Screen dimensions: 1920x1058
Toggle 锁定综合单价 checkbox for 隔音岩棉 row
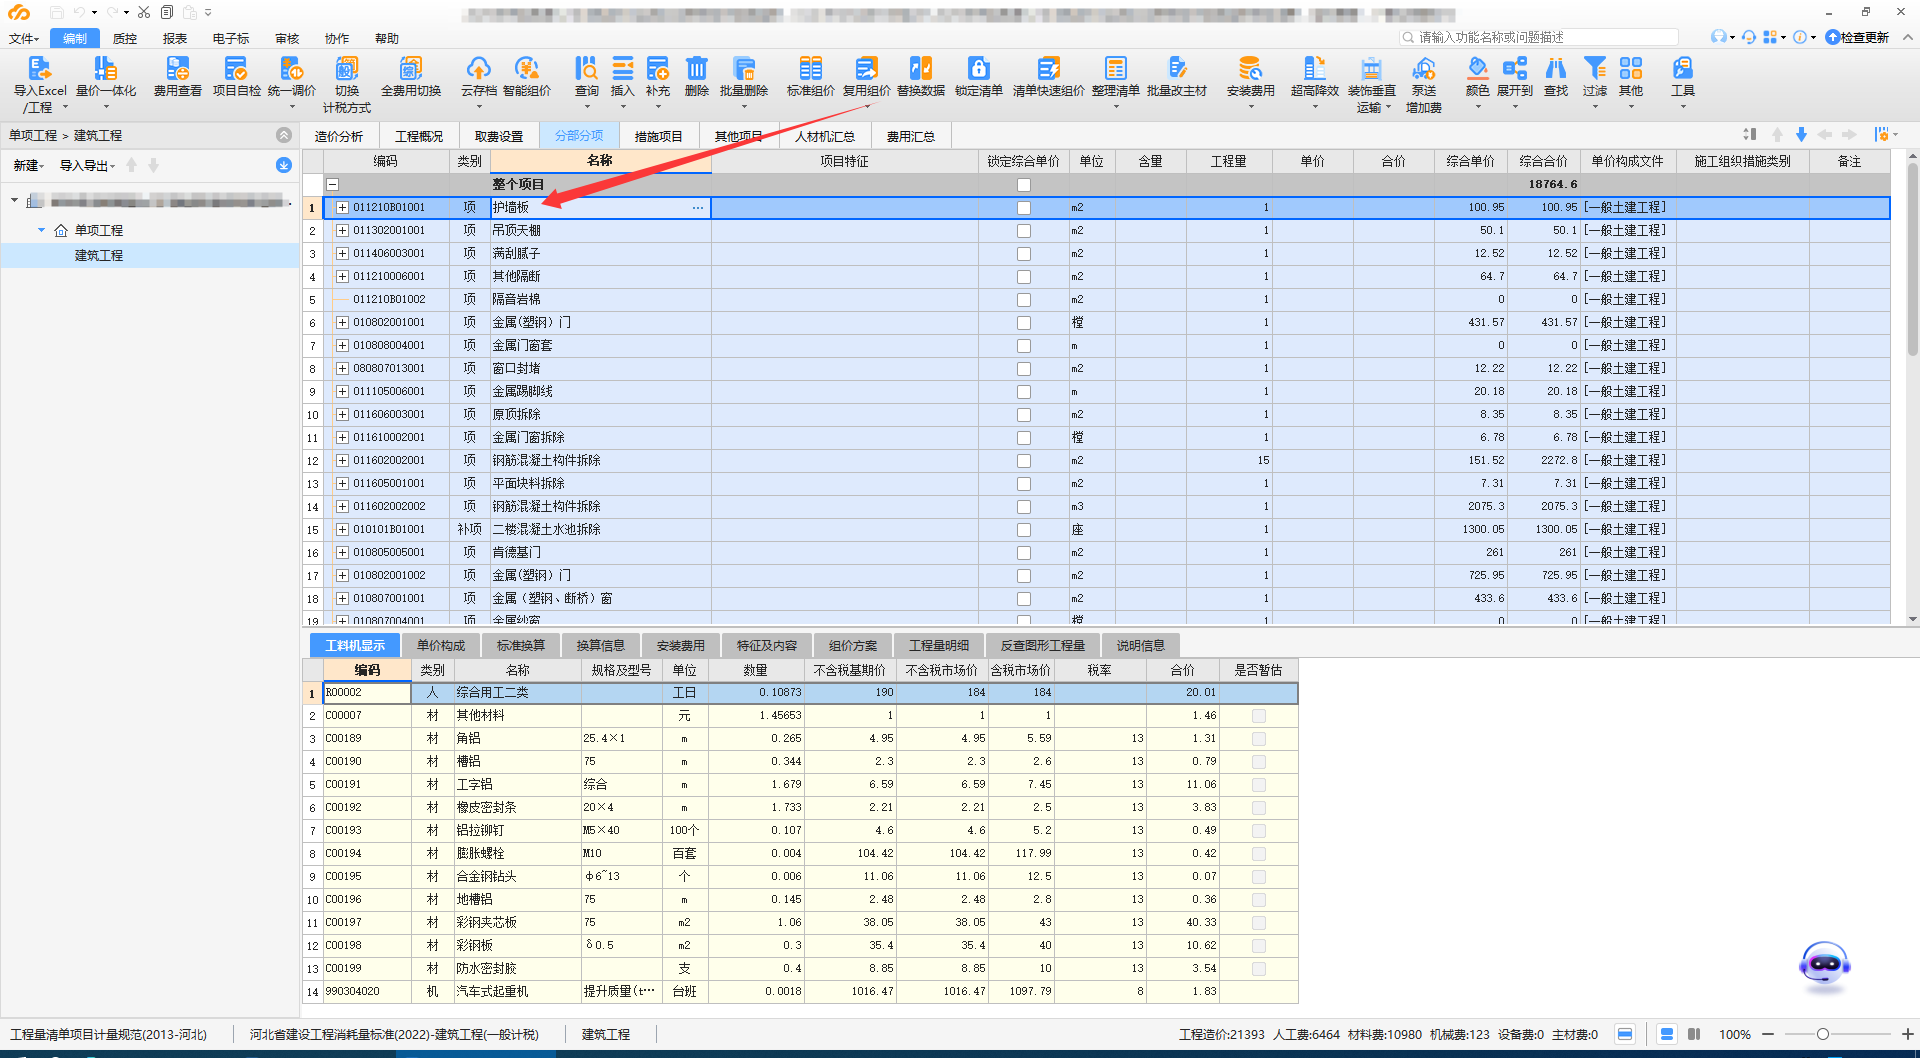(1023, 300)
